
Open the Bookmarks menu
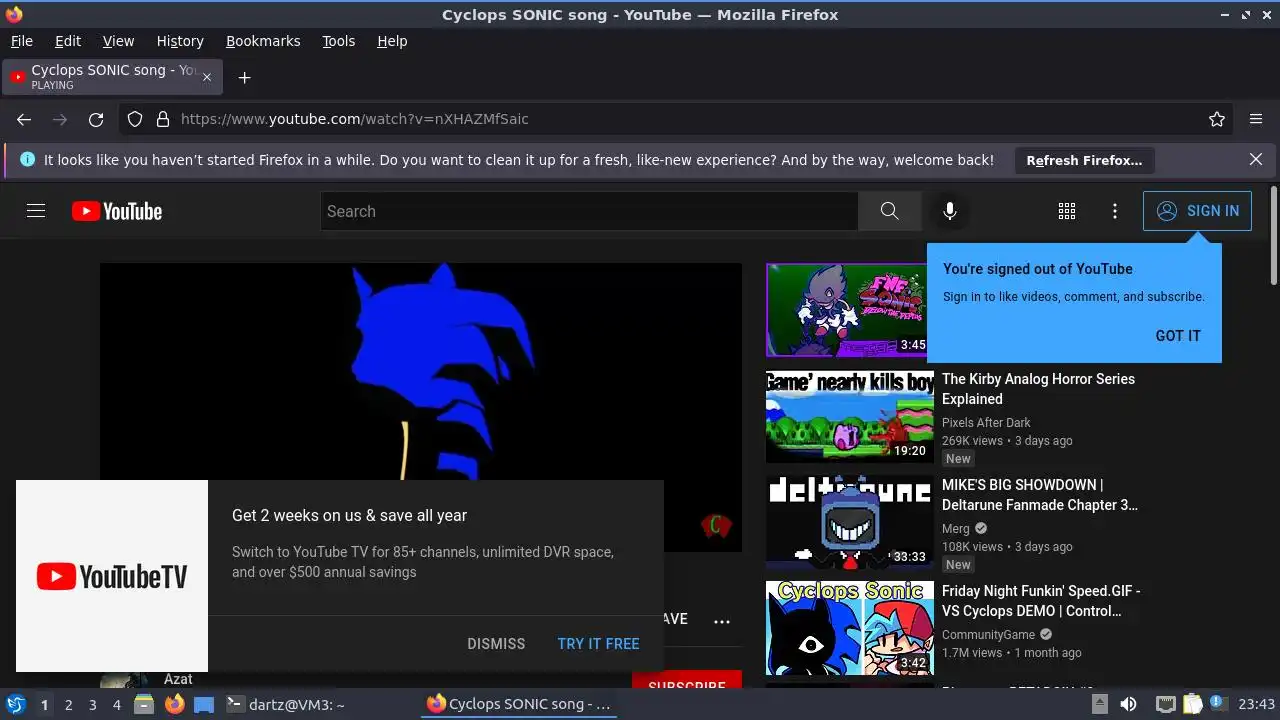(x=263, y=41)
